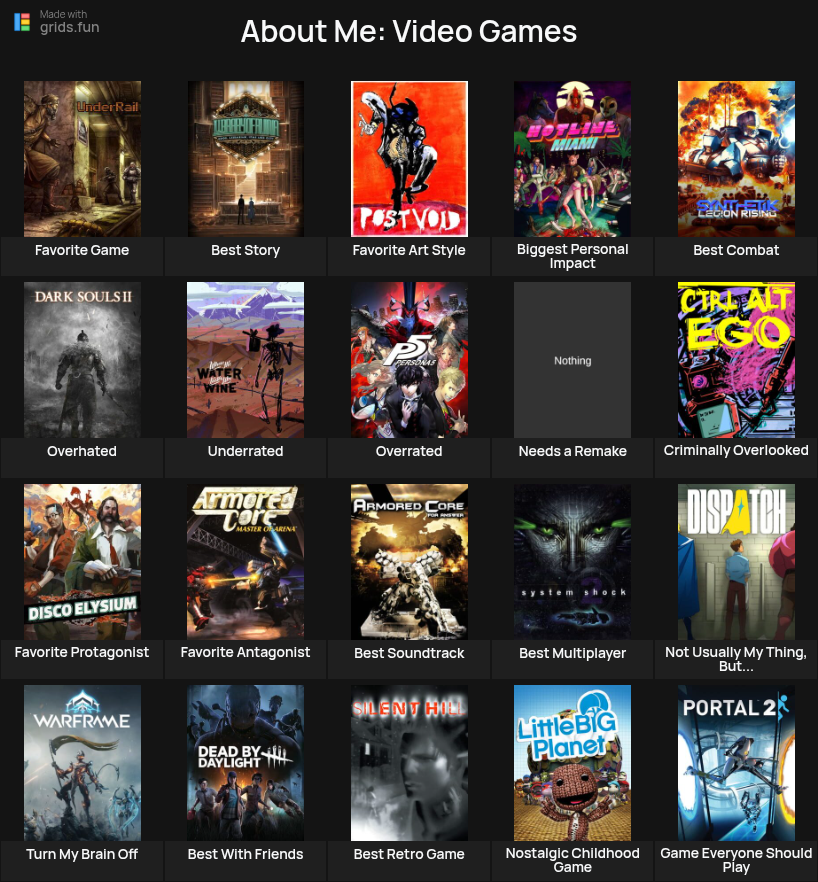Select 'Not Usually My Thing, But...' label
This screenshot has height=882, width=818.
(x=736, y=659)
